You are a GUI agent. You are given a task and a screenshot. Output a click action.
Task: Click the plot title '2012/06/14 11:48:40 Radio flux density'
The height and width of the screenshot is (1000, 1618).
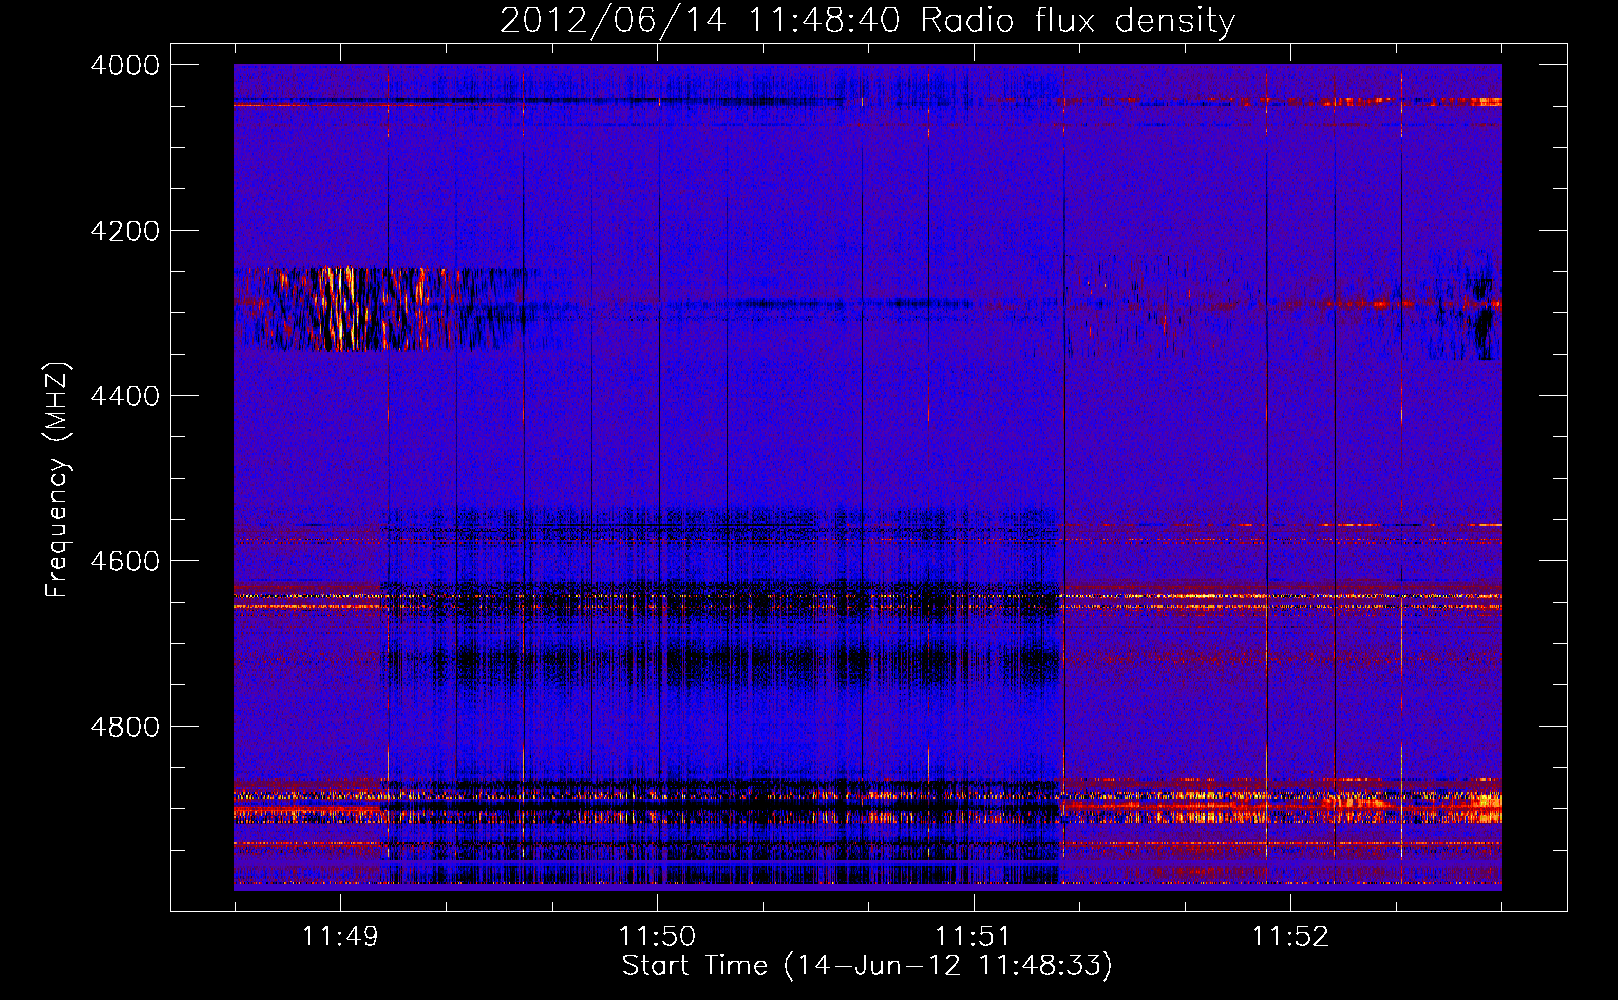867,20
